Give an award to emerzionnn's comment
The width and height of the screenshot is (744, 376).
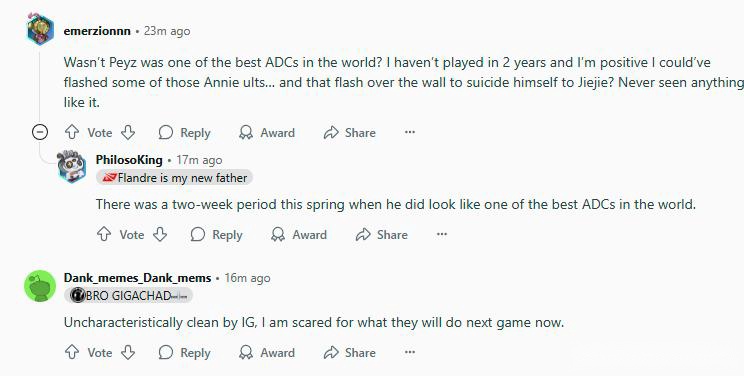pos(267,132)
